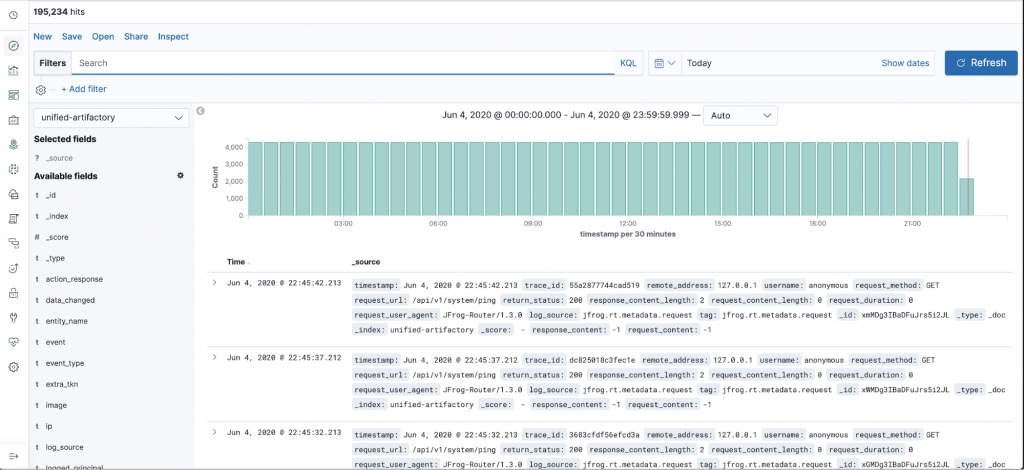Open Management gear icon in left sidebar
Image resolution: width=1024 pixels, height=470 pixels.
pyautogui.click(x=14, y=367)
